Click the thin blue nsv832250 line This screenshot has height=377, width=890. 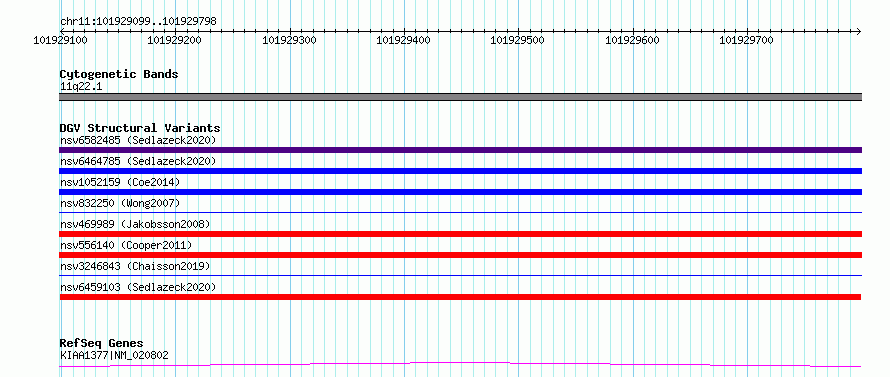point(460,212)
